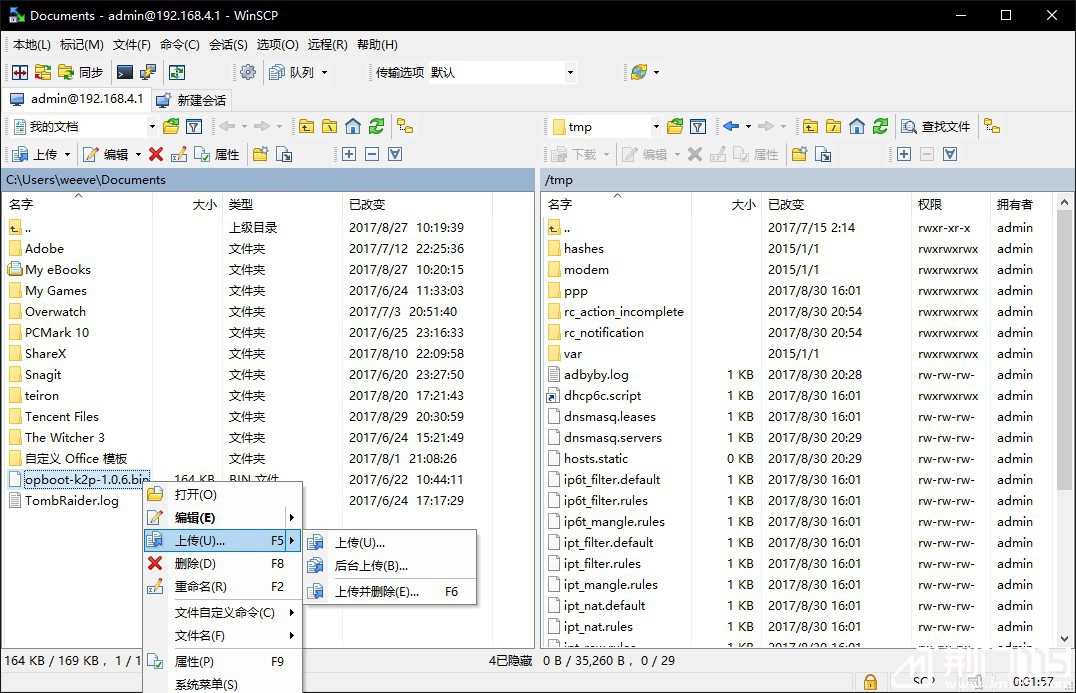Screen dimensions: 1076x693
Task: Select remote file dnsmasq.leases
Action: (x=609, y=416)
